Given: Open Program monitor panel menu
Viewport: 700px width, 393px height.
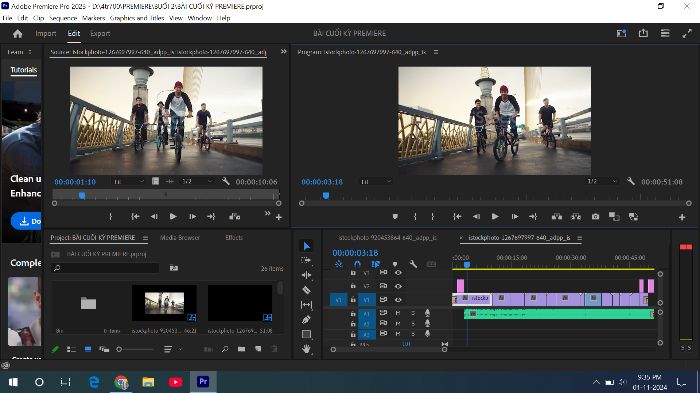Looking at the screenshot, I should click(436, 52).
